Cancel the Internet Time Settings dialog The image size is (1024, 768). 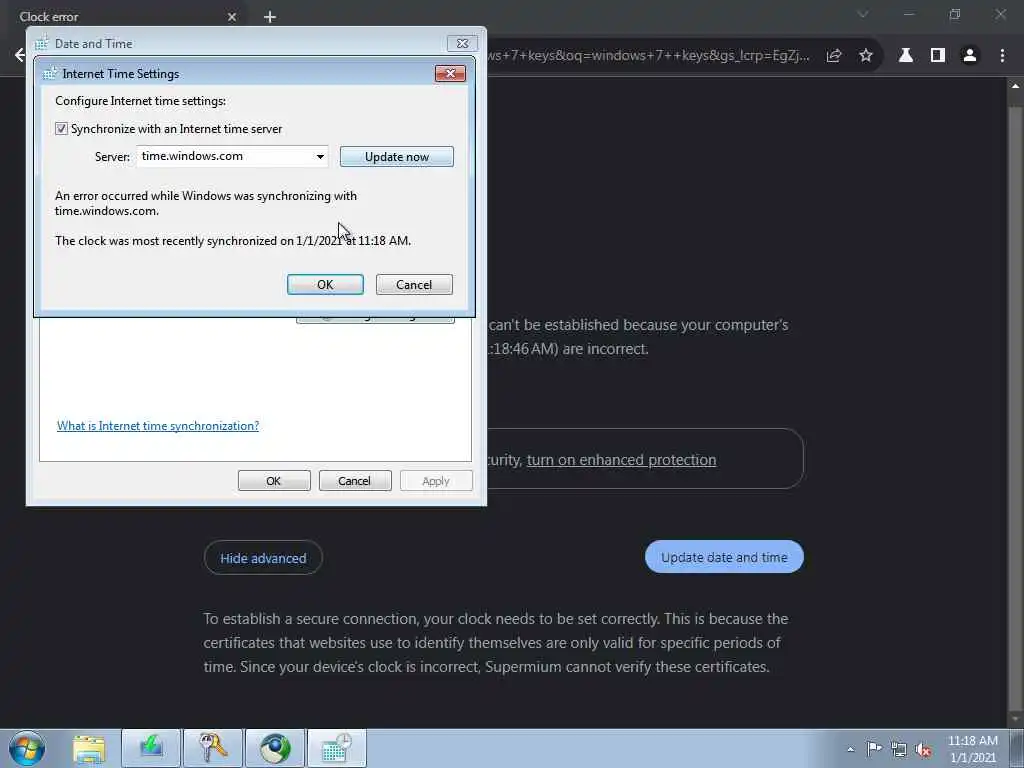coord(414,285)
